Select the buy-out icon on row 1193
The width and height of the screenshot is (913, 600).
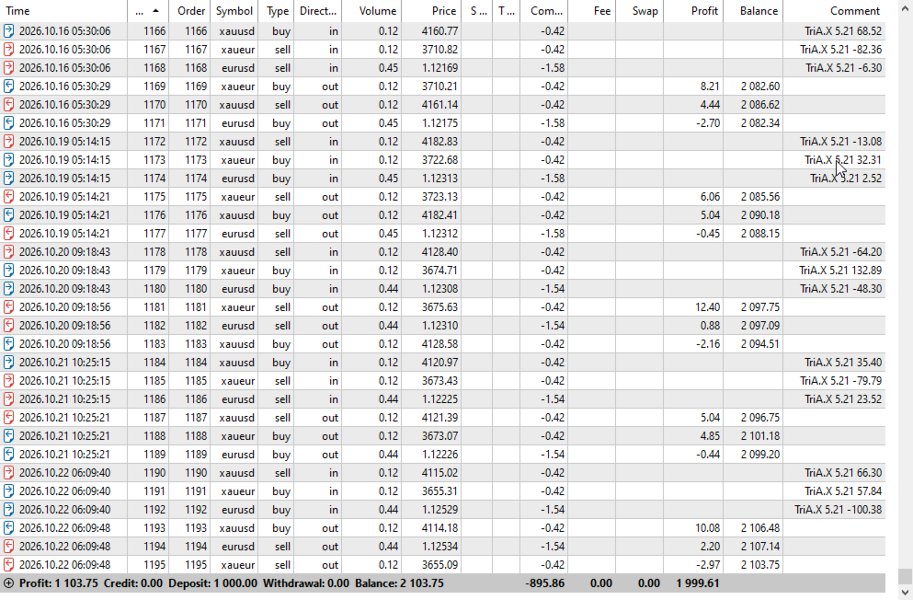coord(8,528)
